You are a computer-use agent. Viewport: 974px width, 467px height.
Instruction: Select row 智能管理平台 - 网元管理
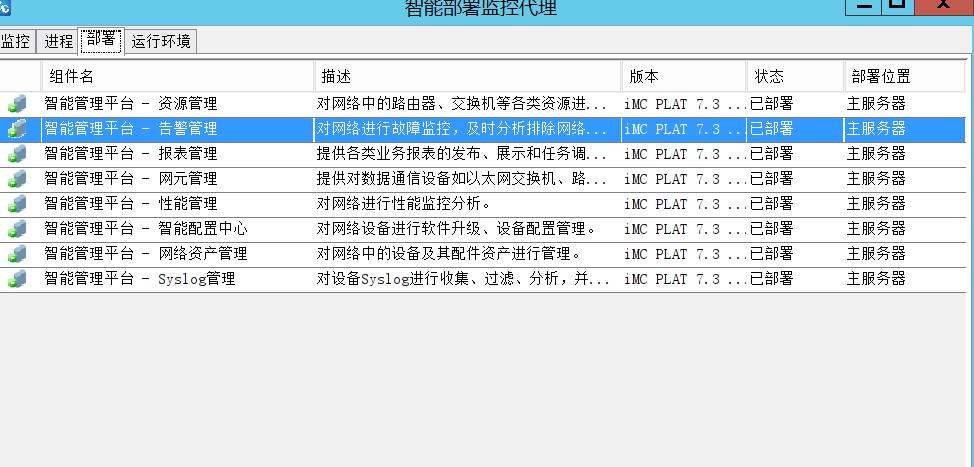(x=483, y=179)
